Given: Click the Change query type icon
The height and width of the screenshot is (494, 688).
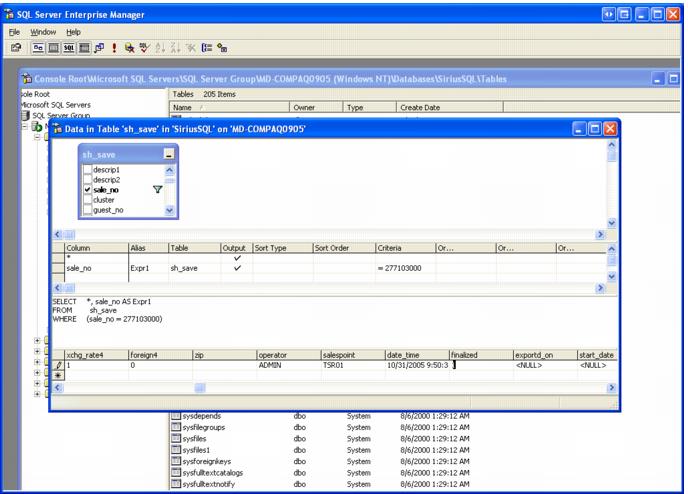Looking at the screenshot, I should 100,47.
